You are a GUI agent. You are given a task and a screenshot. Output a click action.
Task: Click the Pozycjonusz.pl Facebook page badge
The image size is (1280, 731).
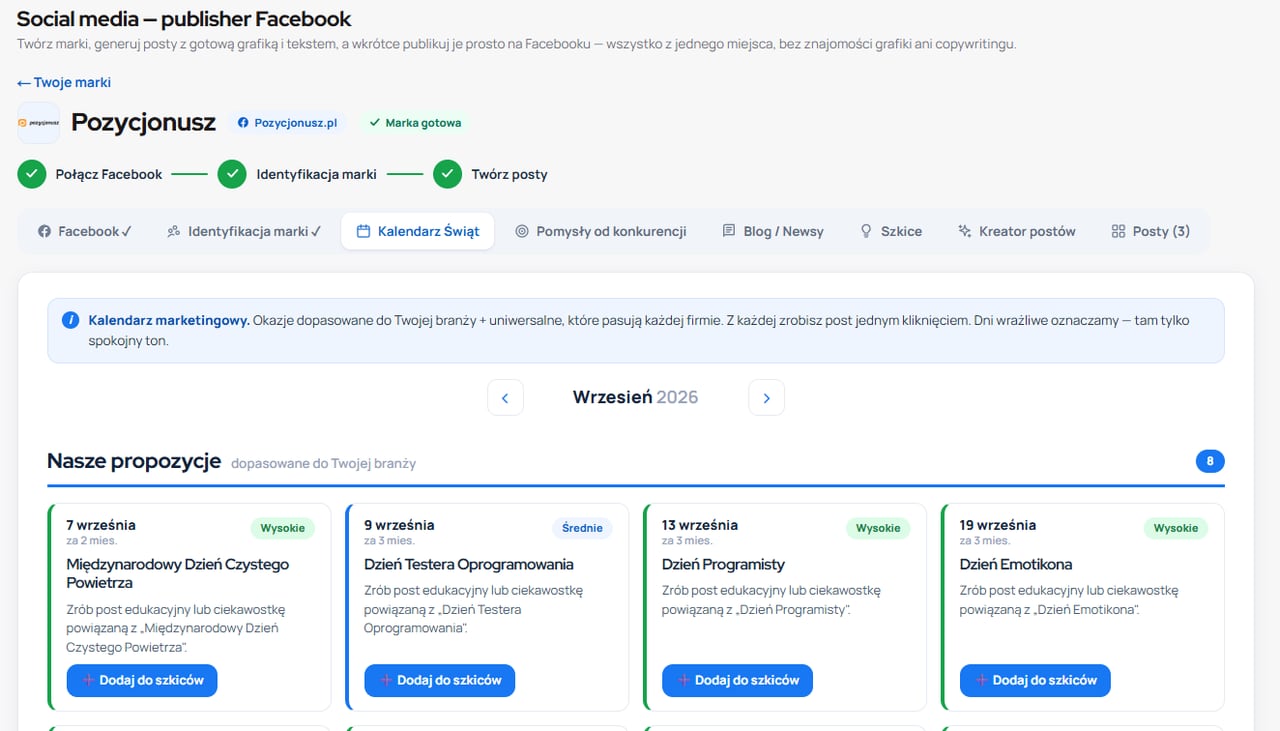click(287, 123)
